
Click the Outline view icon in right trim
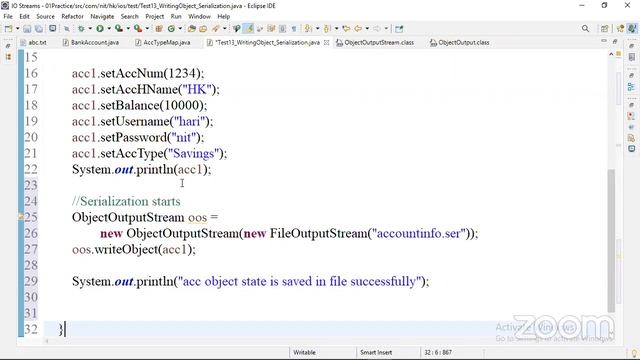(631, 87)
